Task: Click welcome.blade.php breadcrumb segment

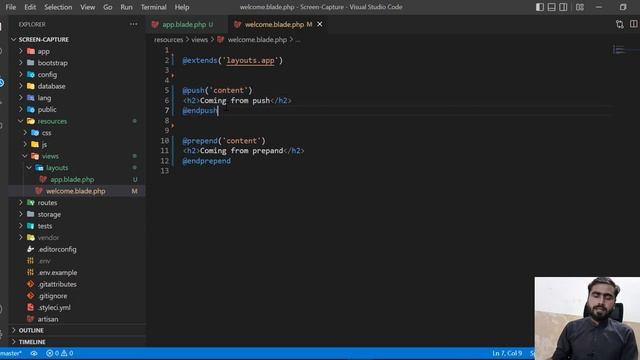Action: tap(257, 40)
